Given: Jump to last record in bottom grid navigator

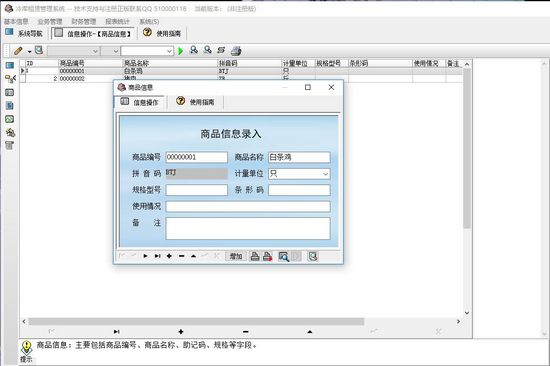Looking at the screenshot, I should coord(116,332).
